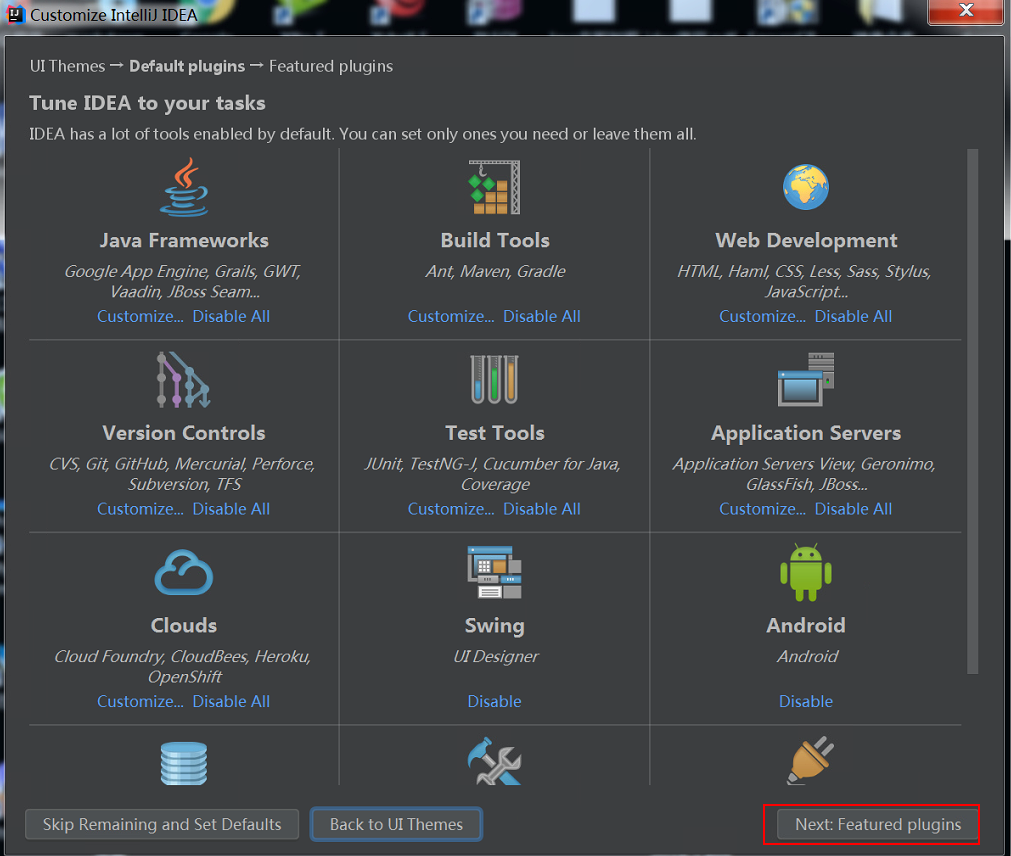Screen dimensions: 1011x856
Task: Click 'Tune IDEA to your tasks' title
Action: [147, 103]
